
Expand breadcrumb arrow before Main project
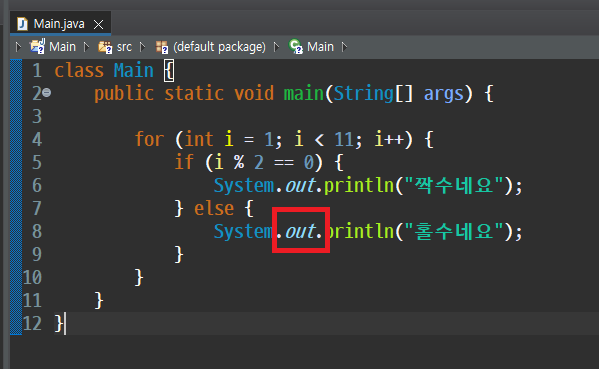click(x=18, y=47)
